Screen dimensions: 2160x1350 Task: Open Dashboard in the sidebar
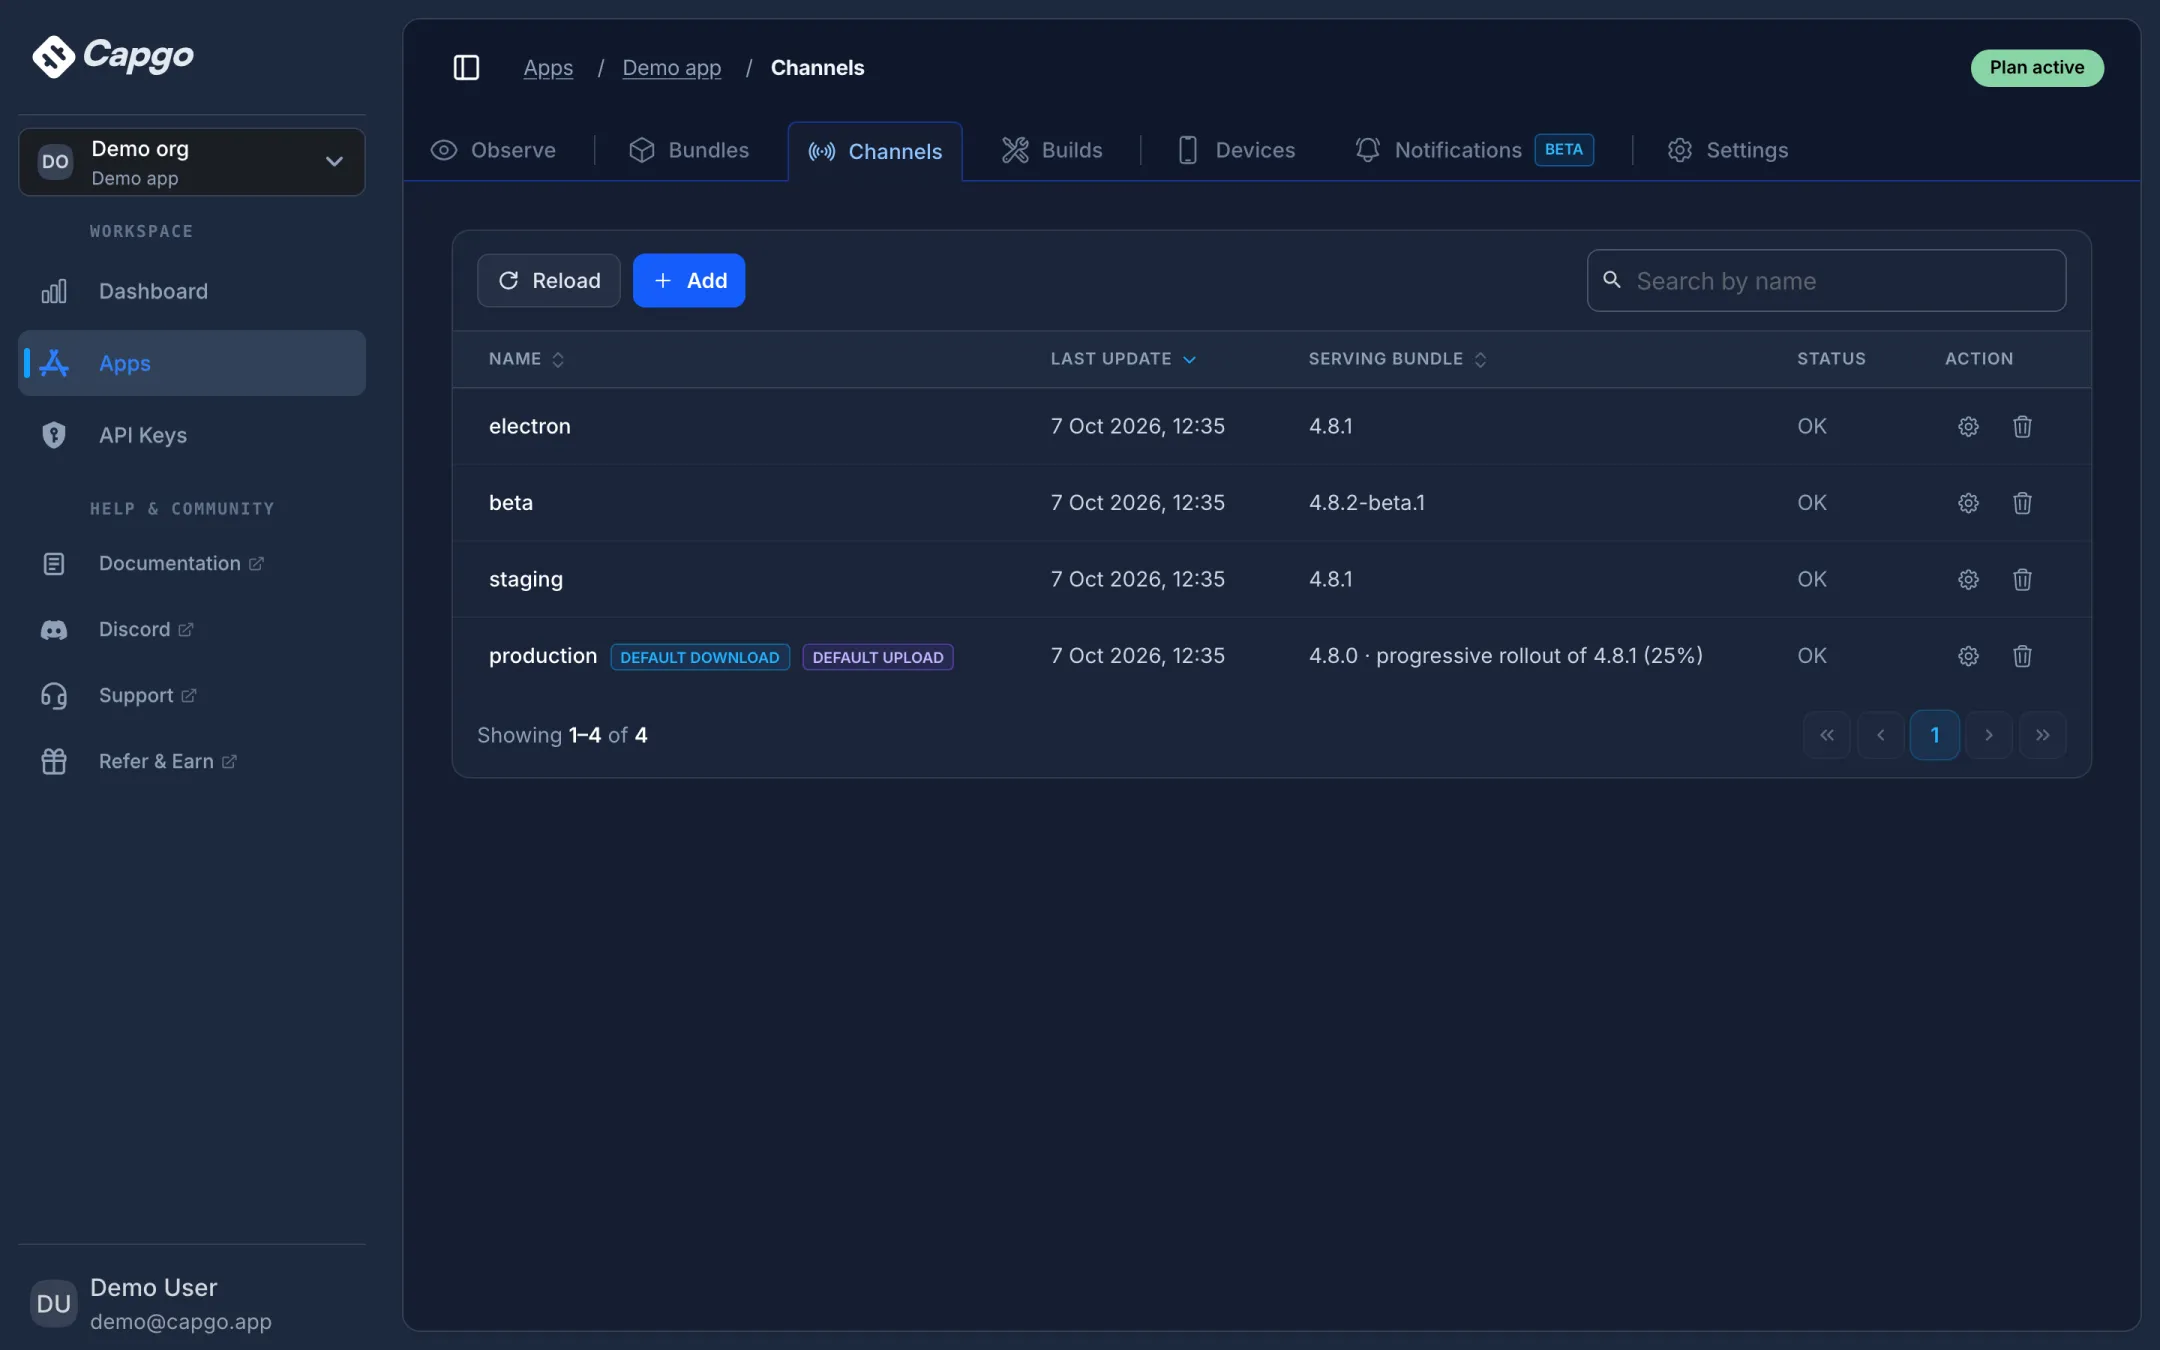pyautogui.click(x=192, y=291)
